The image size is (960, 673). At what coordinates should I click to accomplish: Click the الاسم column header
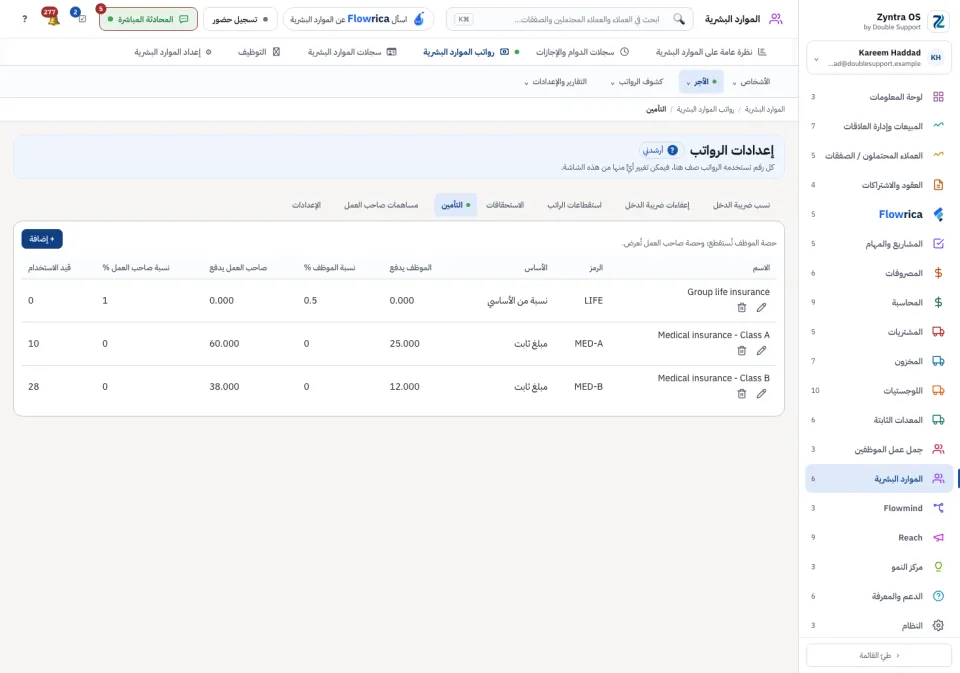coord(761,268)
